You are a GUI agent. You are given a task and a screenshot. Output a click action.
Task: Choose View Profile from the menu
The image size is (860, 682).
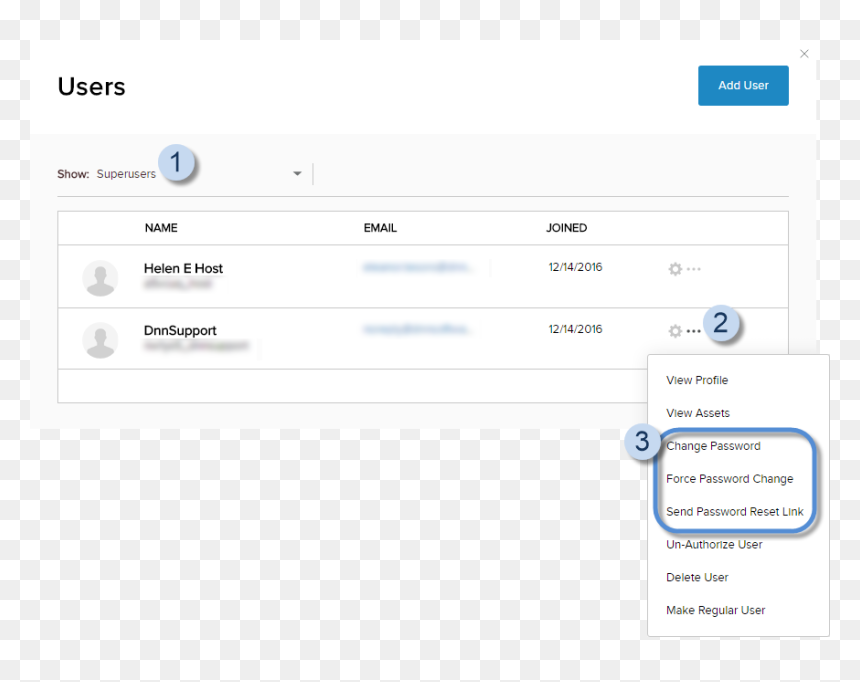697,380
